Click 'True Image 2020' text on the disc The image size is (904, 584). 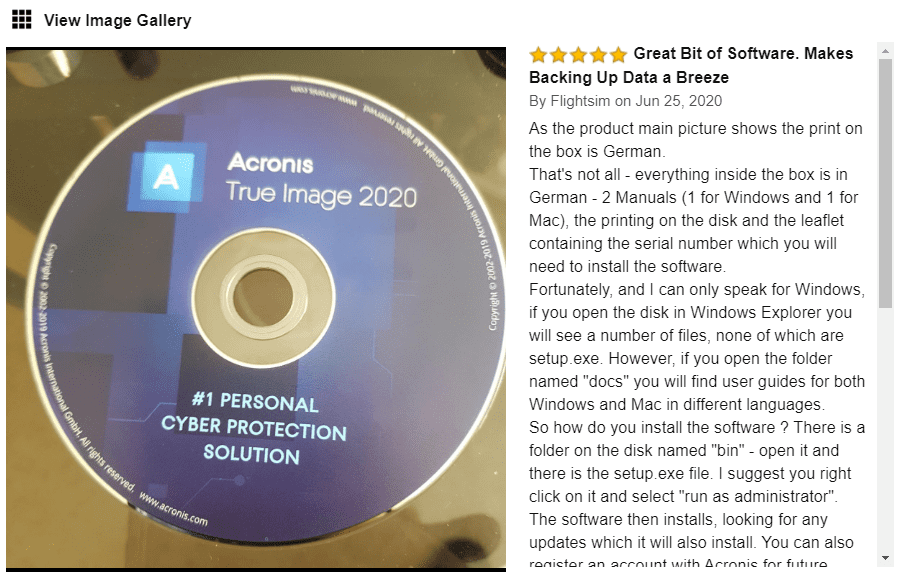(x=321, y=195)
